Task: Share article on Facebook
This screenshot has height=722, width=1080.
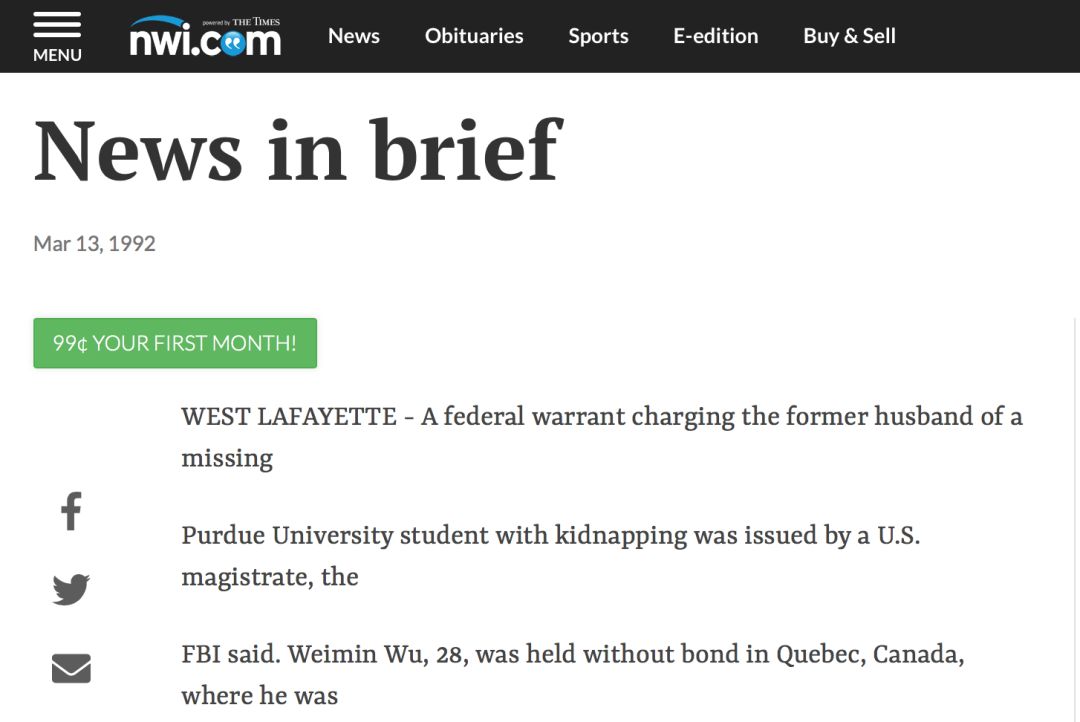Action: click(71, 511)
